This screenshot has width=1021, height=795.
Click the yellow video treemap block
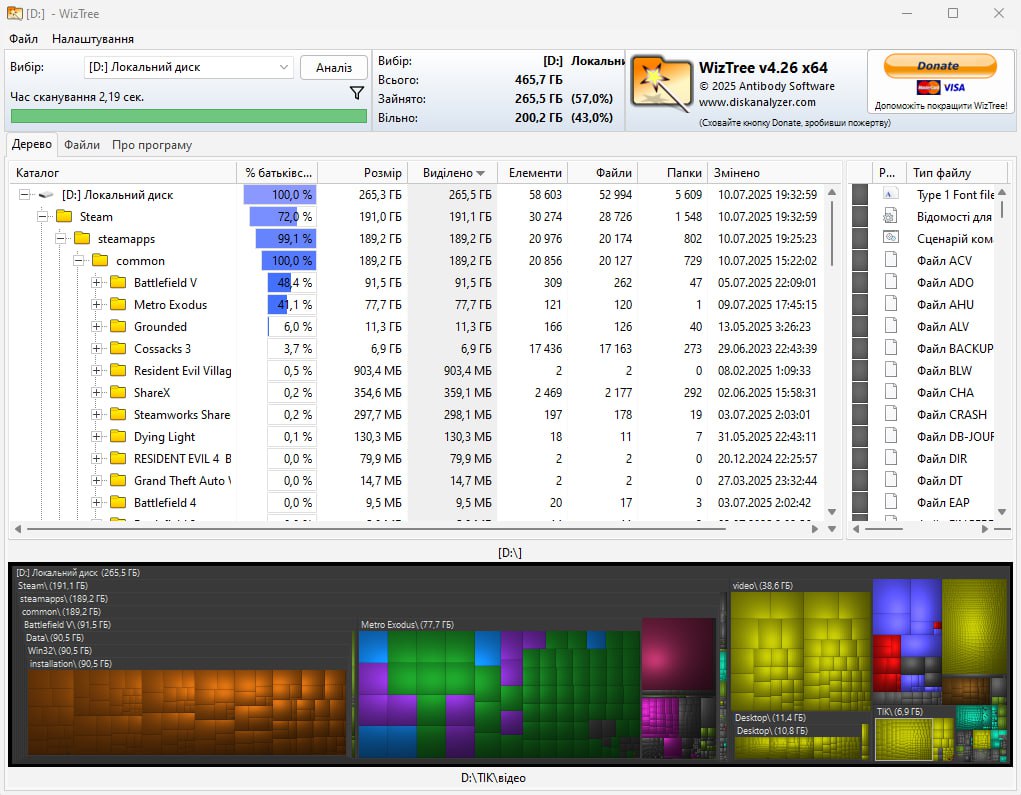(x=800, y=651)
